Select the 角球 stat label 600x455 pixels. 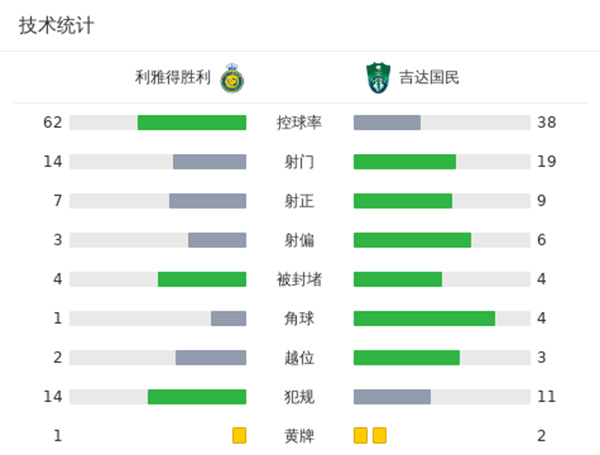coord(299,318)
